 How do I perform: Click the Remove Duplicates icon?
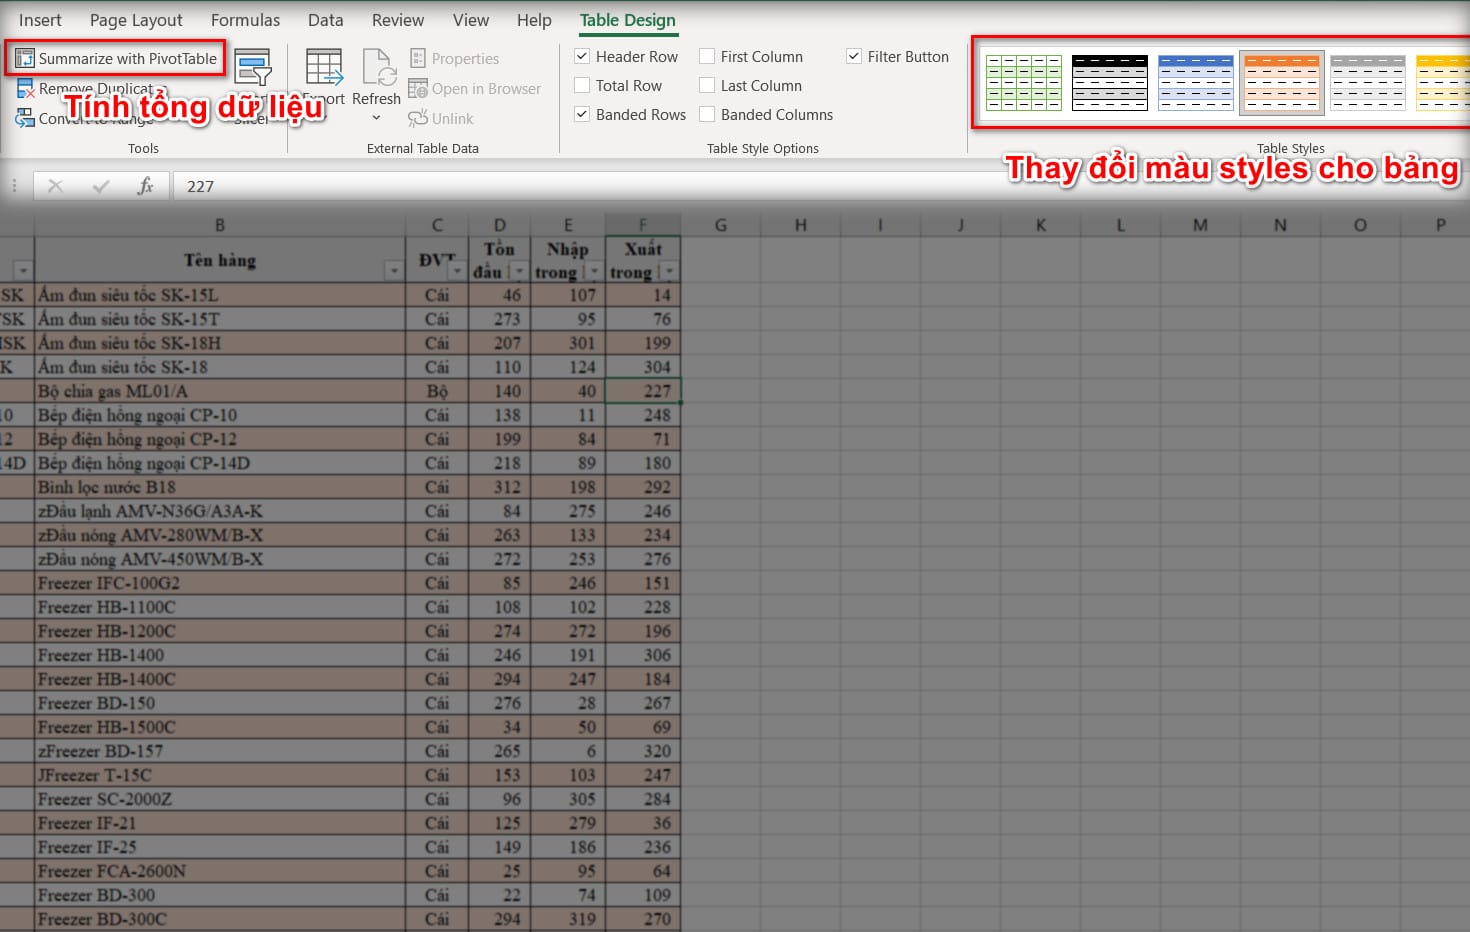(x=25, y=89)
